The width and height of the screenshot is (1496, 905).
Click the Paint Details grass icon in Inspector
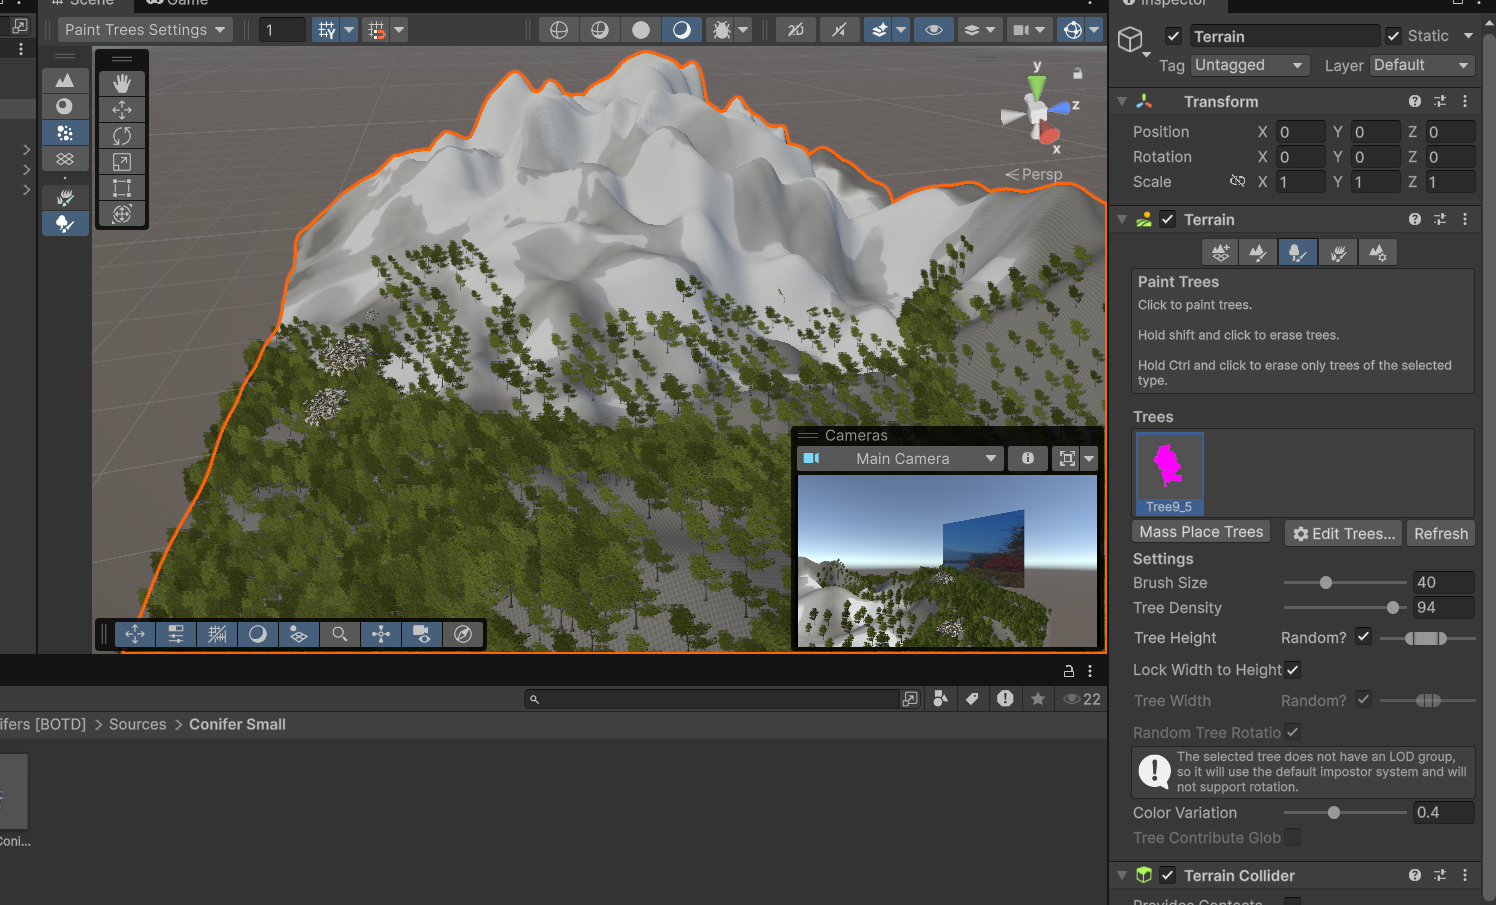pos(1337,253)
